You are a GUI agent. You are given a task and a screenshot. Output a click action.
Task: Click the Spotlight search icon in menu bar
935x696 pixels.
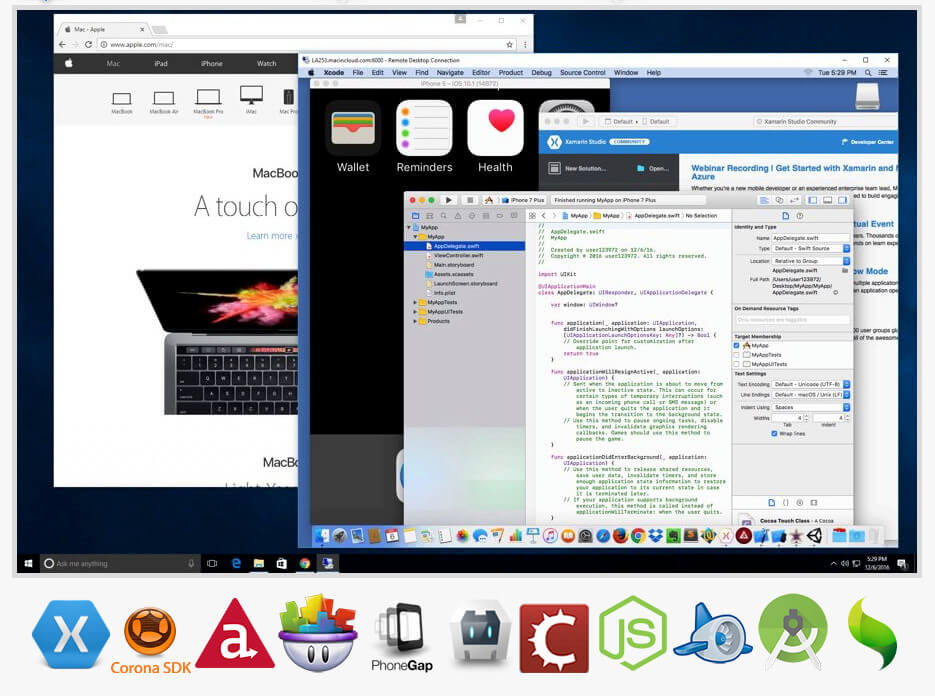tap(868, 73)
